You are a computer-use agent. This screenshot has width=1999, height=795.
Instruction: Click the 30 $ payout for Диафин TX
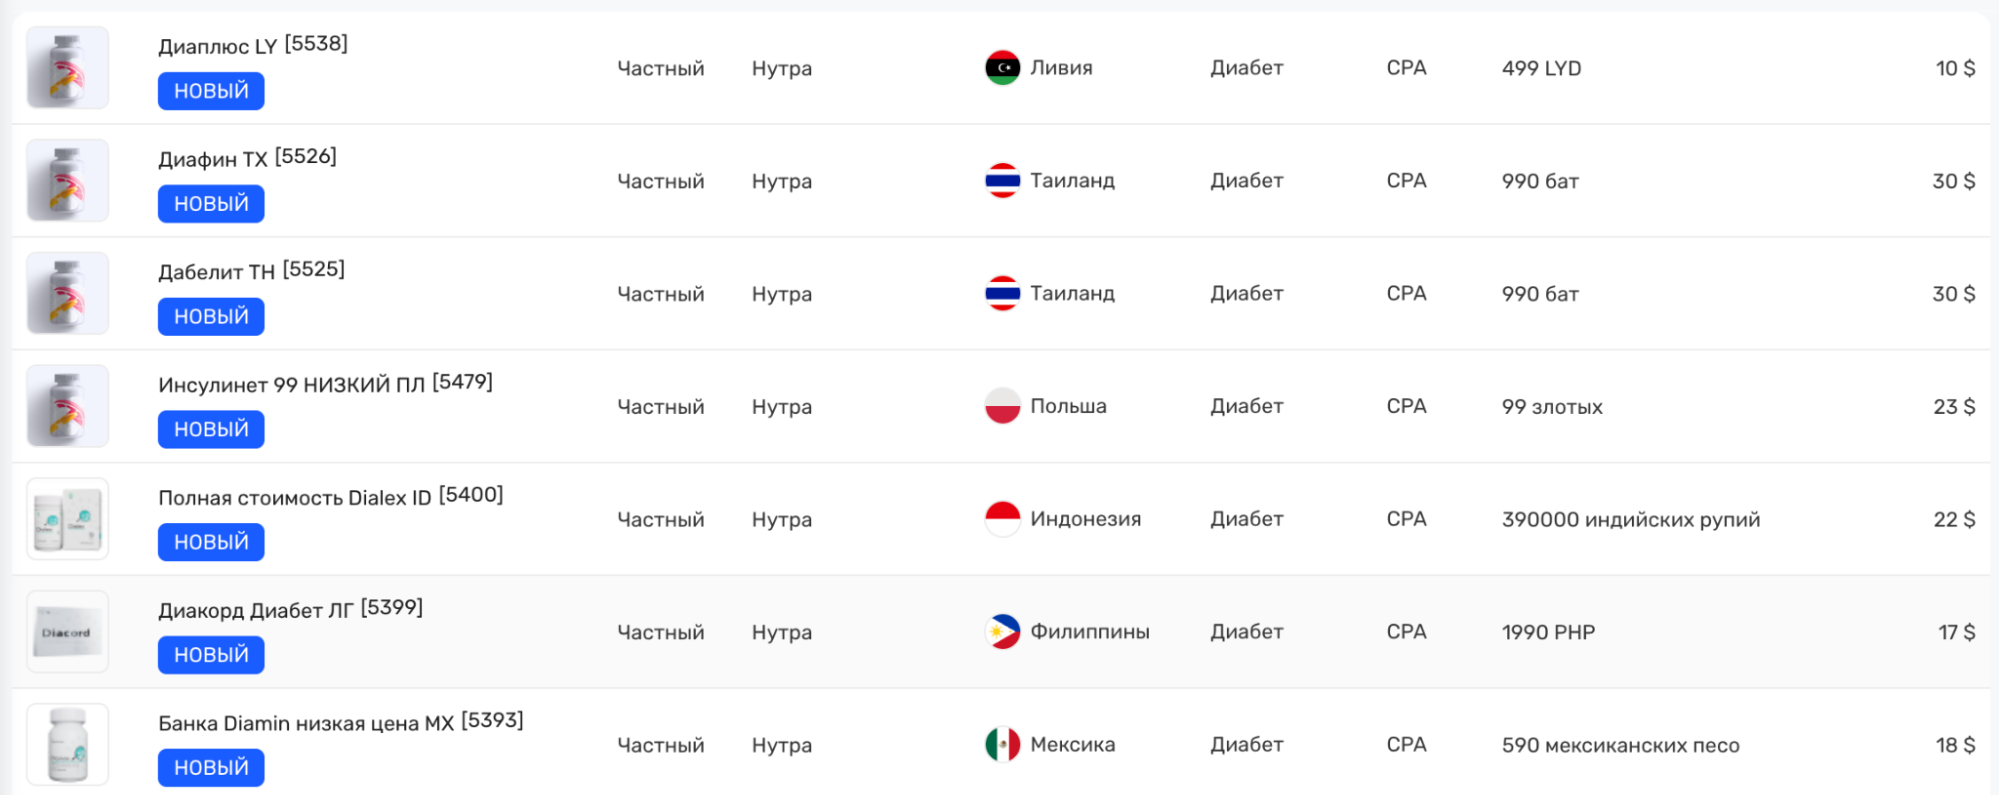[x=1953, y=181]
